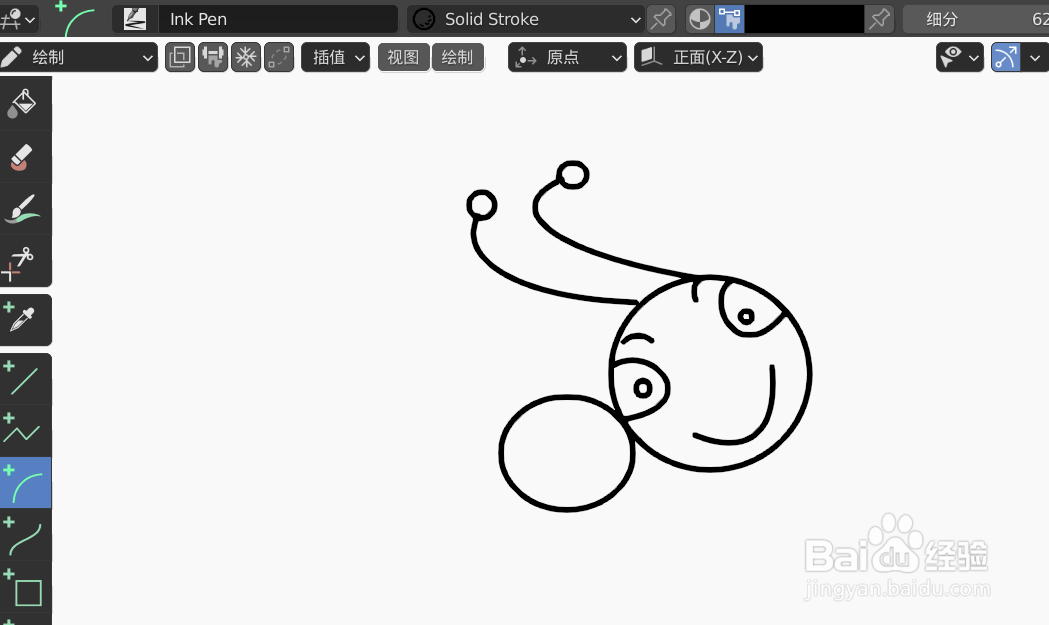Select the S-shaped Curve tool

(25, 535)
